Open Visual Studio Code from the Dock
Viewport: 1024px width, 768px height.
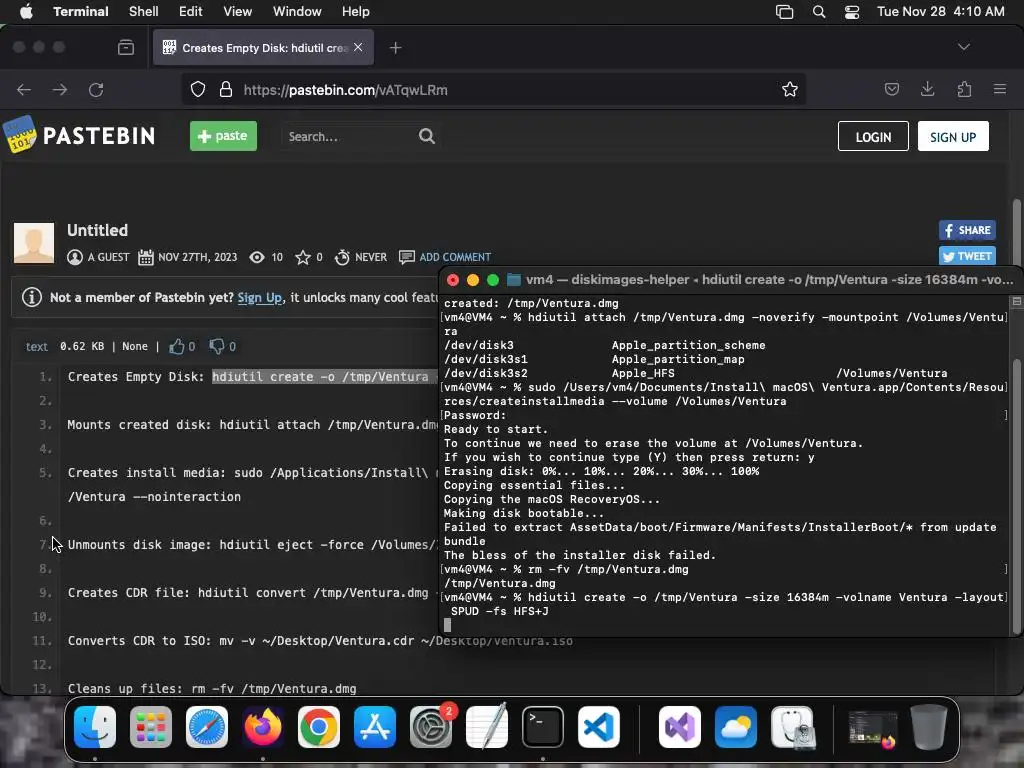pyautogui.click(x=599, y=727)
